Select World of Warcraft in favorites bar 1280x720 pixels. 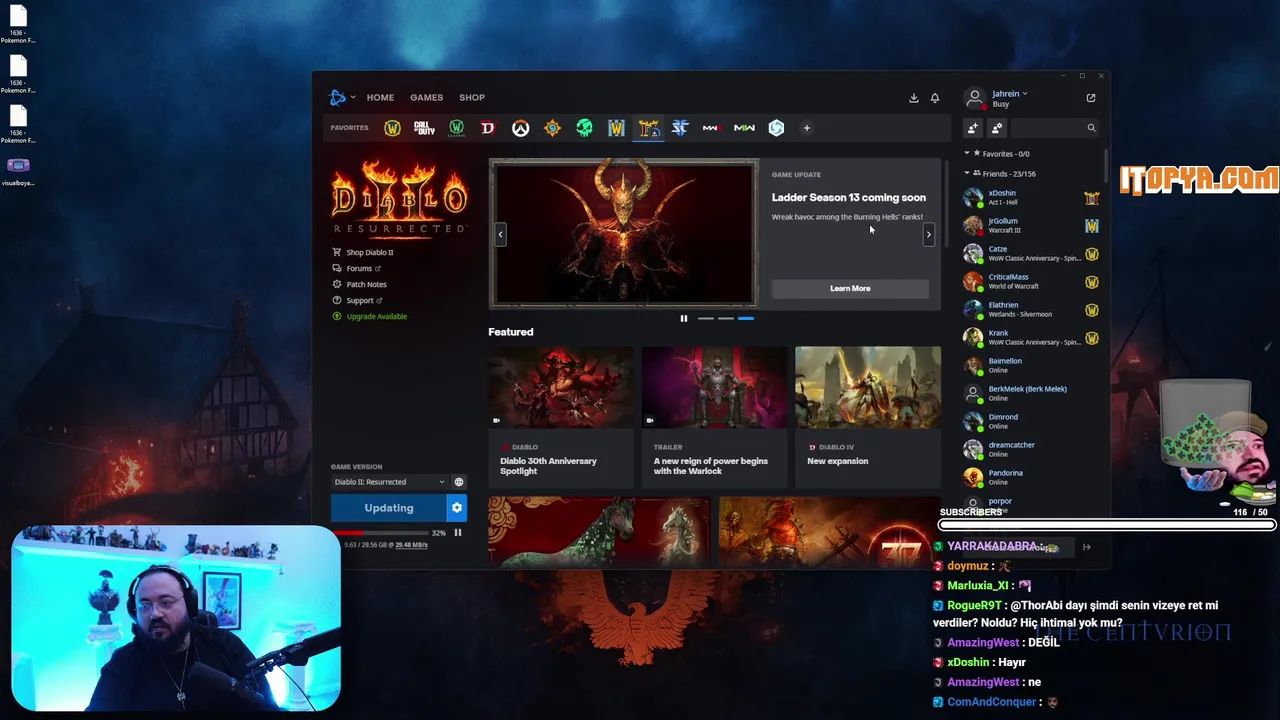point(392,128)
